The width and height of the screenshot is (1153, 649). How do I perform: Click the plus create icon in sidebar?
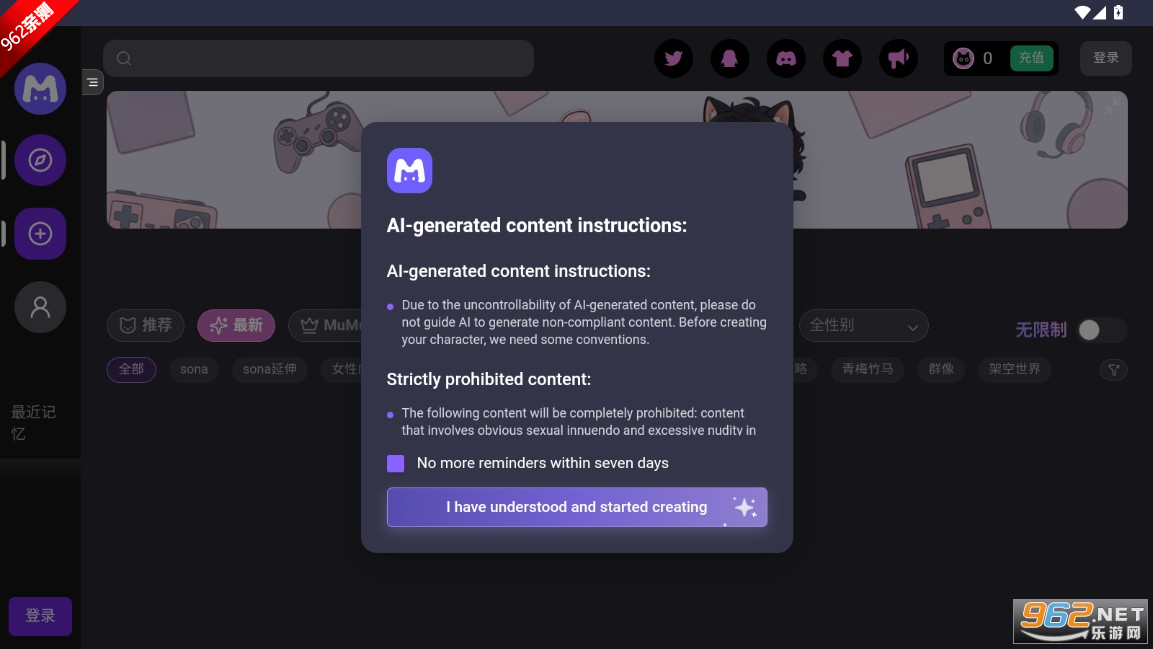(40, 234)
